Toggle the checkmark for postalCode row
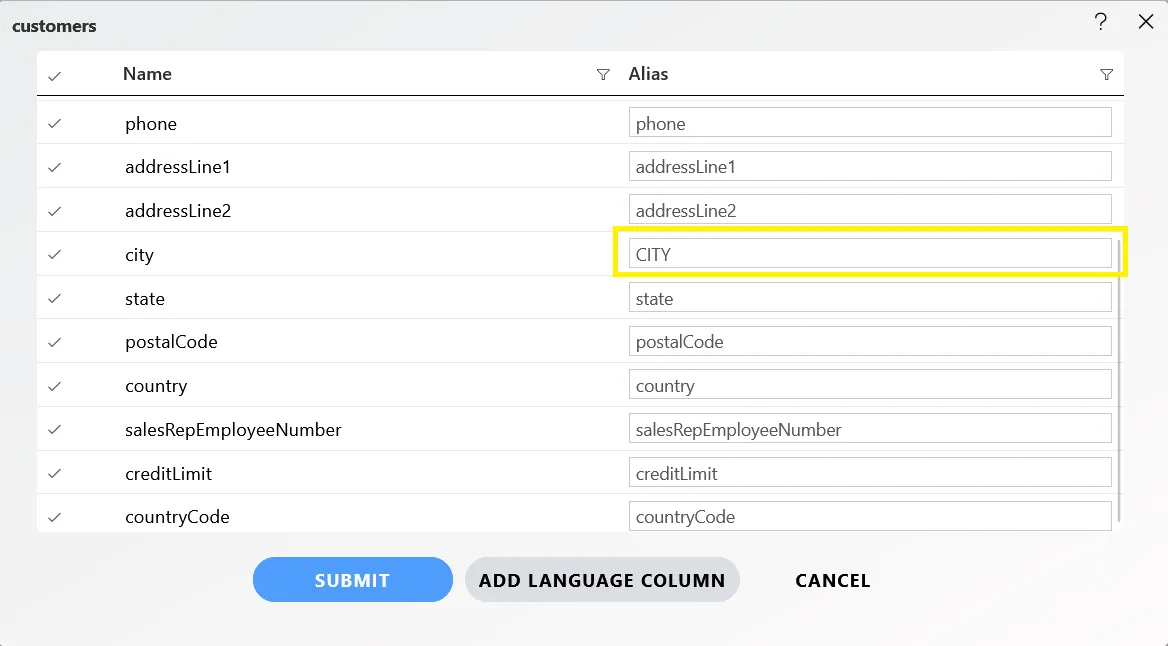Image resolution: width=1168 pixels, height=646 pixels. (54, 343)
